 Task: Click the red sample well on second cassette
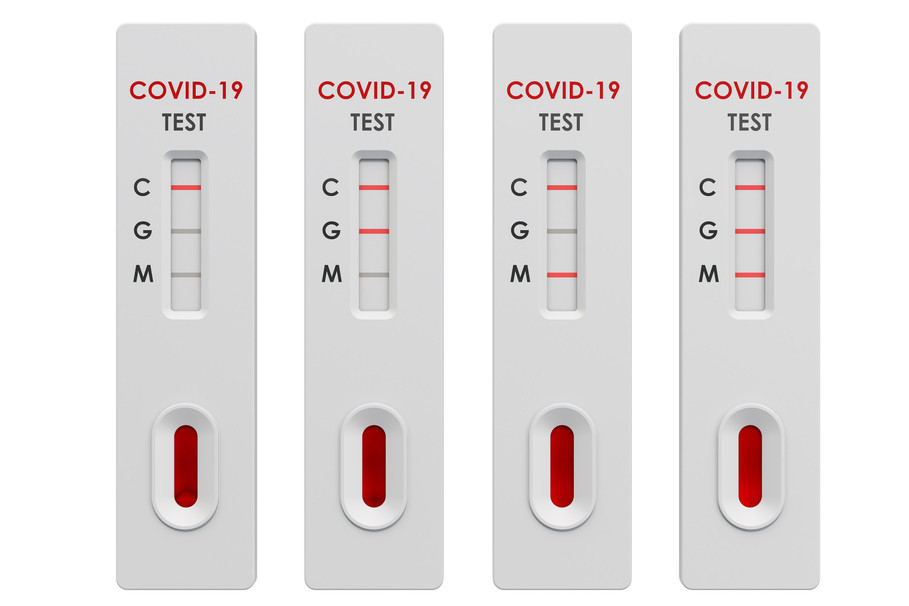click(x=374, y=466)
